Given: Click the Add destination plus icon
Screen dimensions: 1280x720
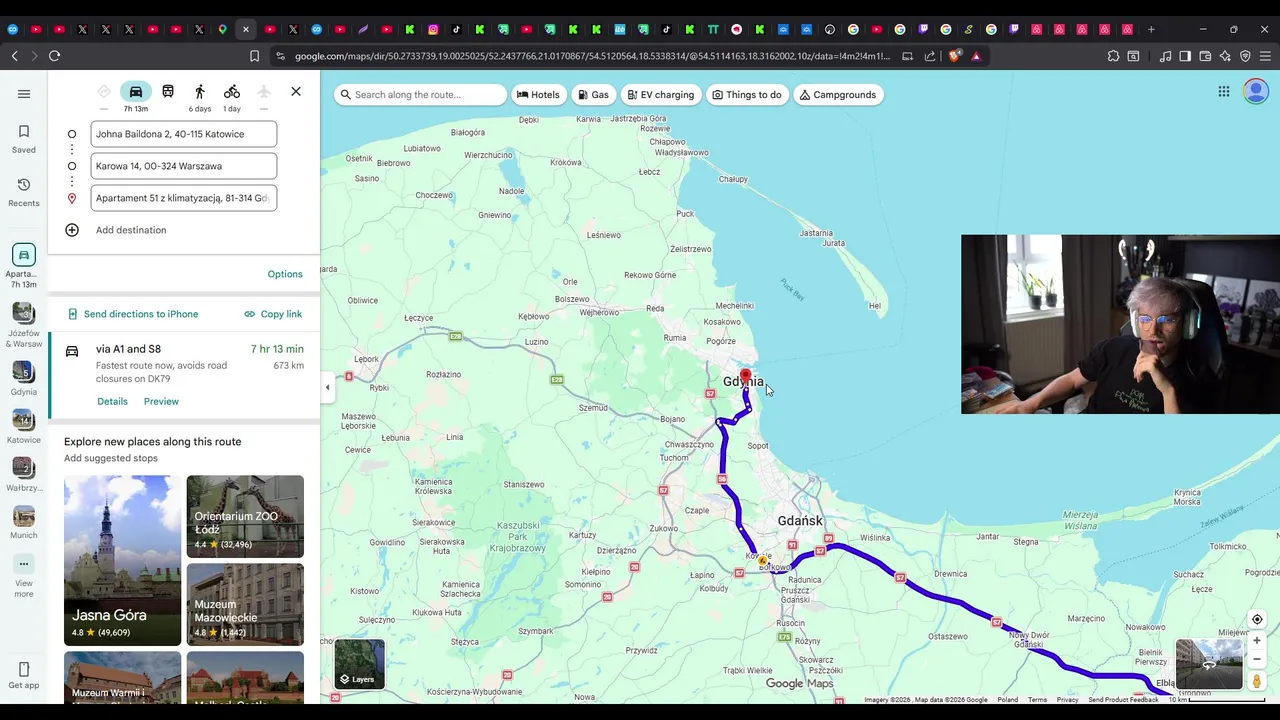Looking at the screenshot, I should (72, 230).
